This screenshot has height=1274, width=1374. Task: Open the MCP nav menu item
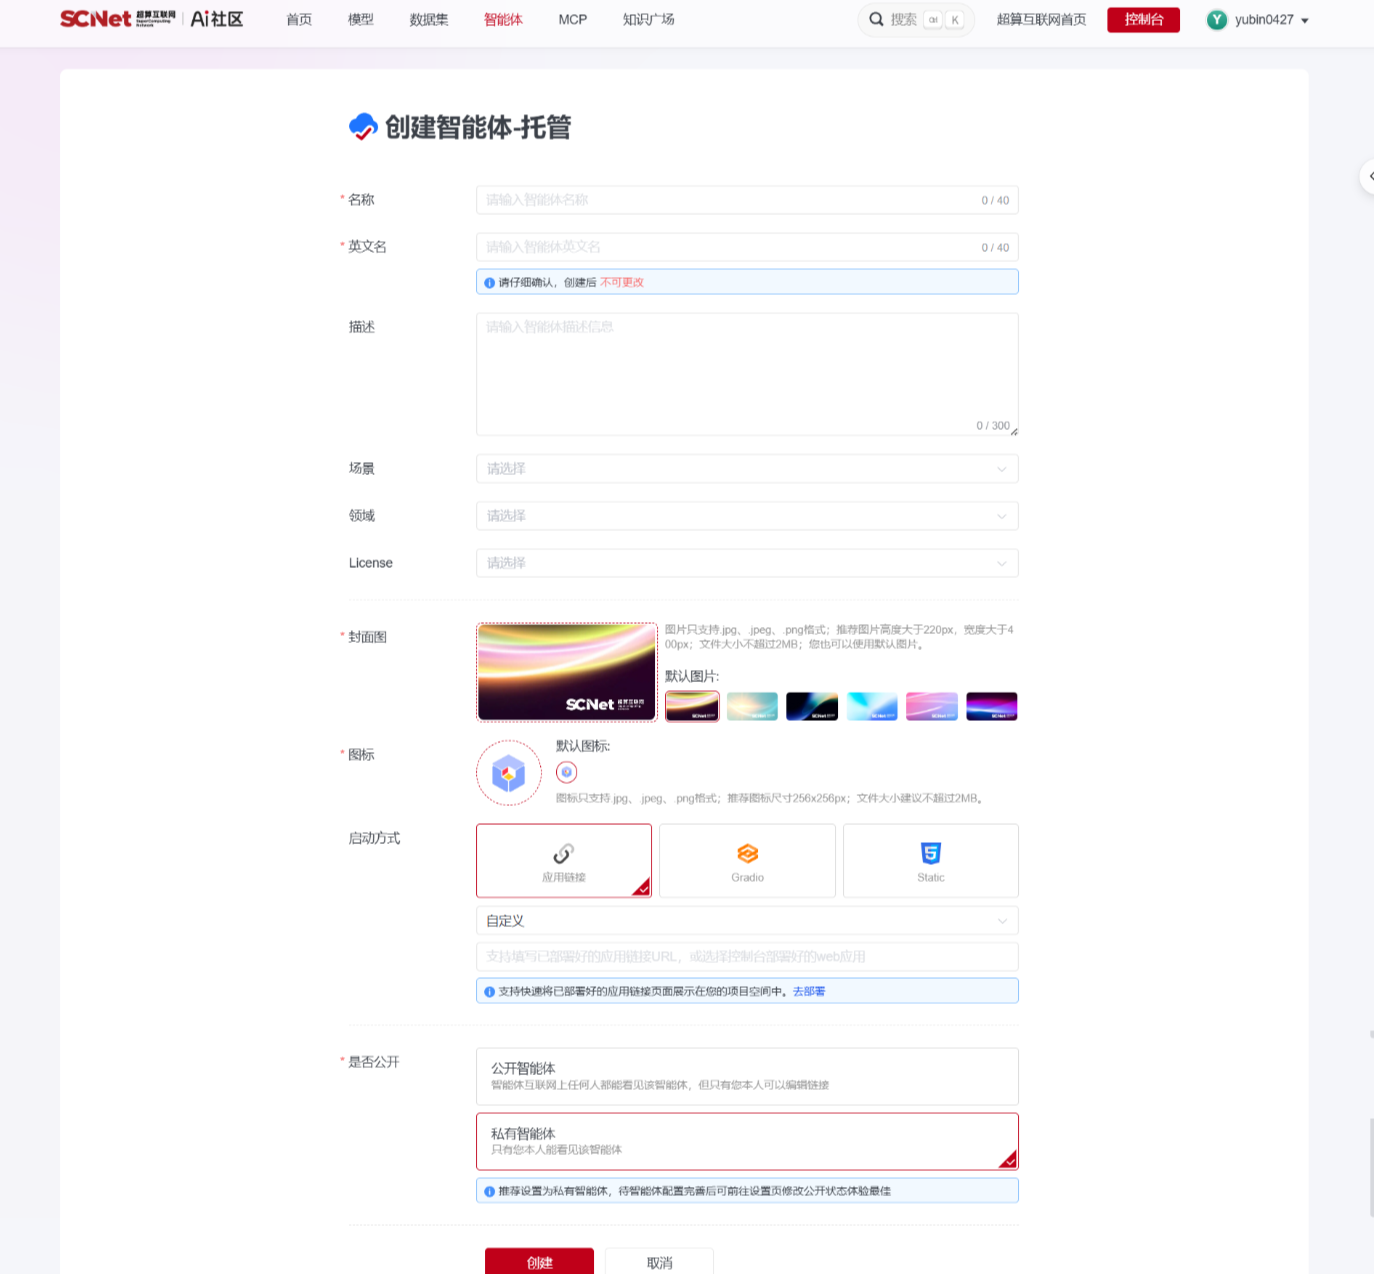pyautogui.click(x=573, y=20)
